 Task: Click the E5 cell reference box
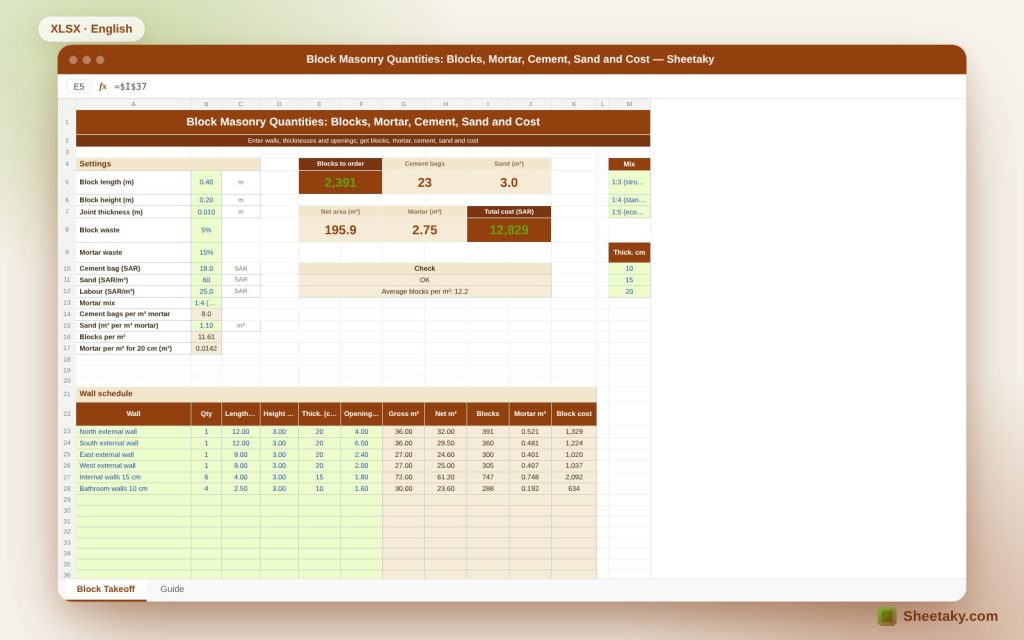[x=79, y=86]
